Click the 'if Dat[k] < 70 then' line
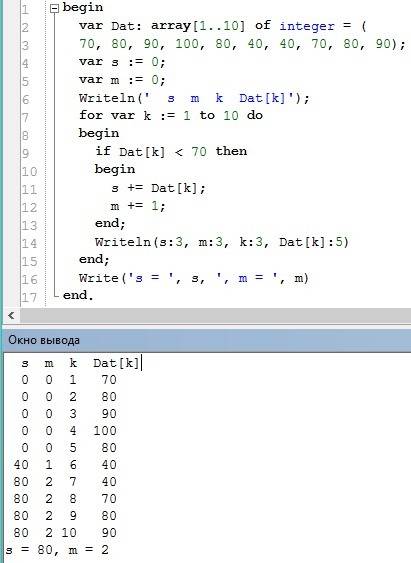 (x=171, y=152)
